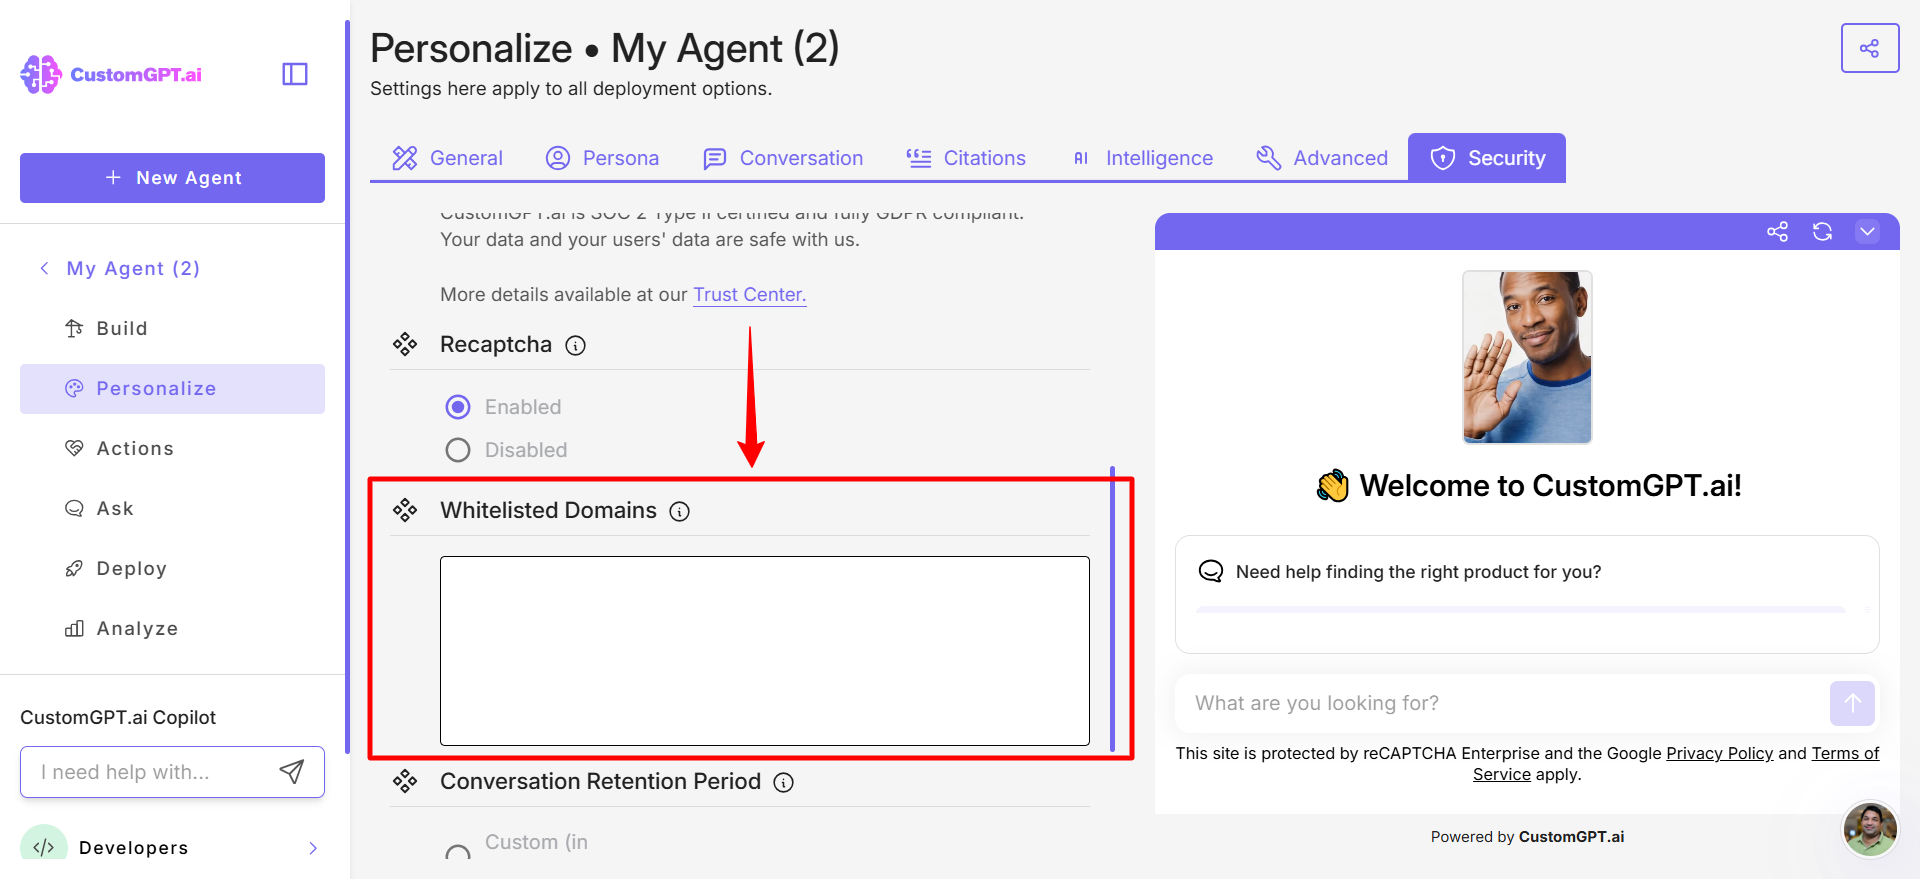The width and height of the screenshot is (1920, 879).
Task: Click the send arrow in chat preview
Action: 1852,703
